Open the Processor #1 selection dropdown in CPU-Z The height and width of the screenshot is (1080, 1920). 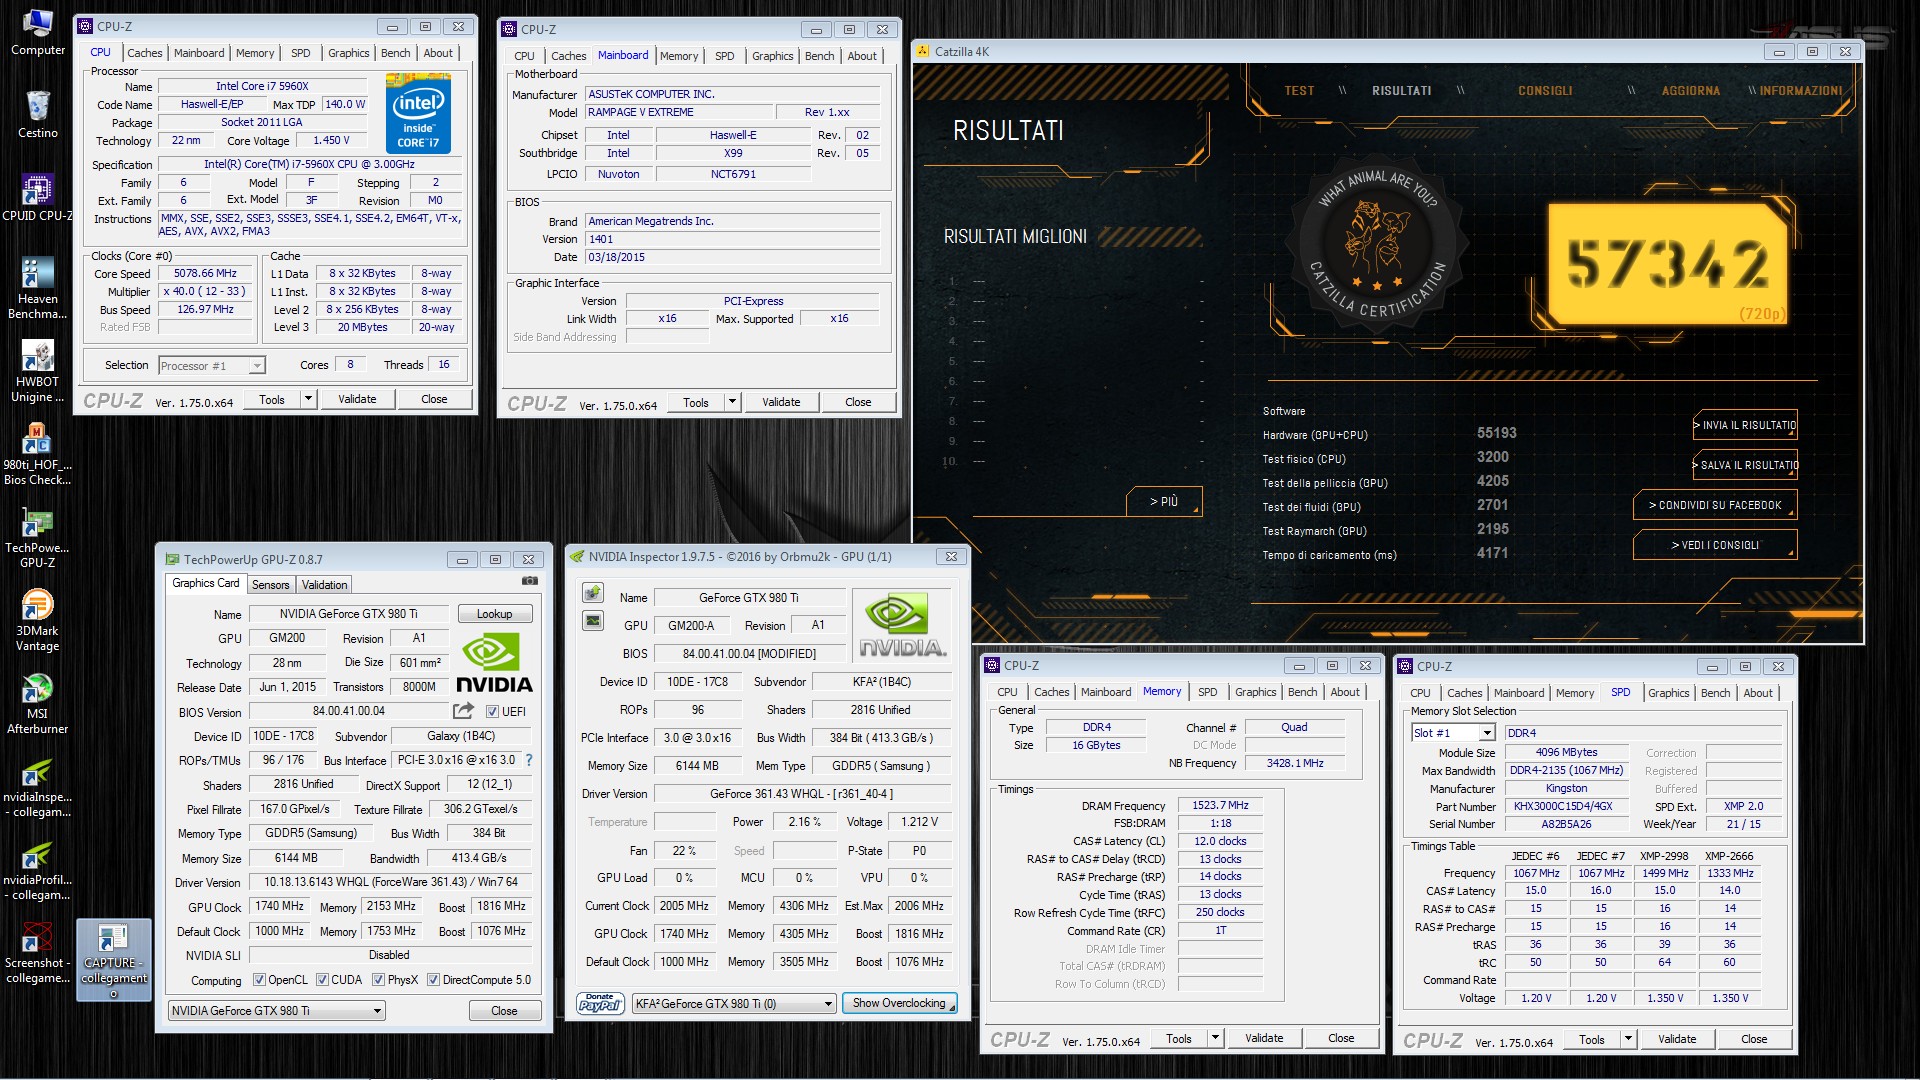point(212,366)
